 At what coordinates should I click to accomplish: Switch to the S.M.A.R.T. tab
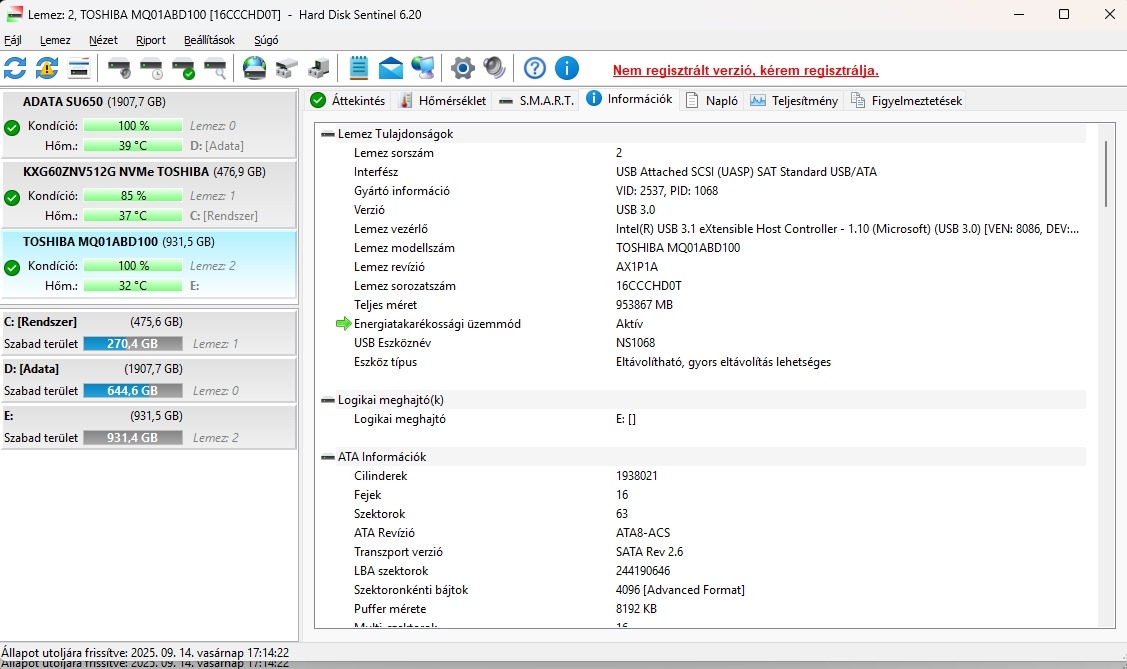[x=536, y=101]
